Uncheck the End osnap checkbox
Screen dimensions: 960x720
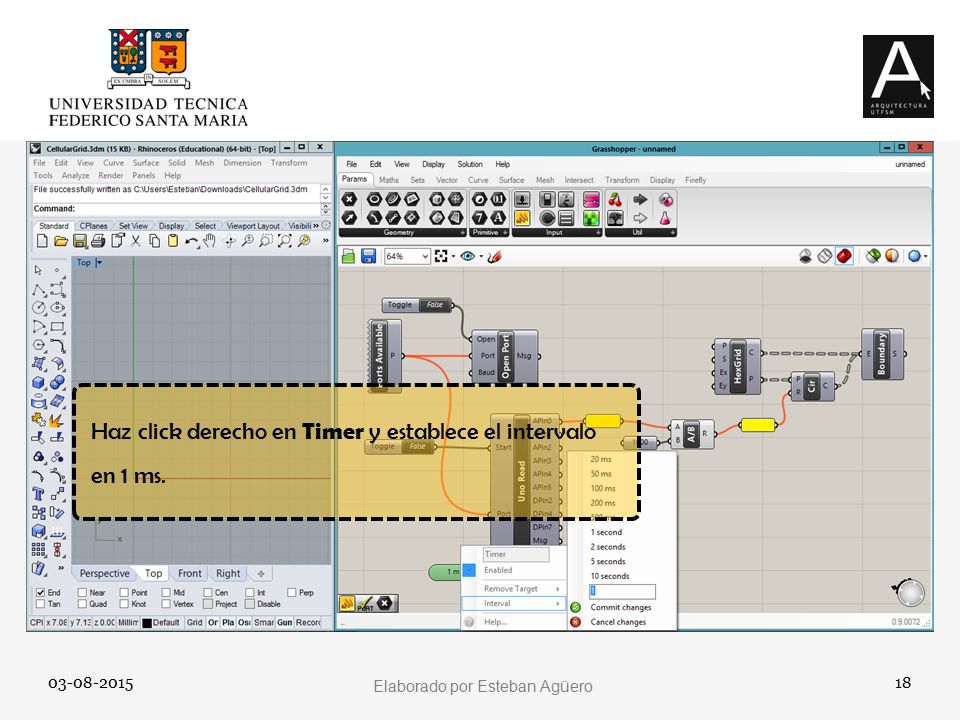pyautogui.click(x=40, y=593)
